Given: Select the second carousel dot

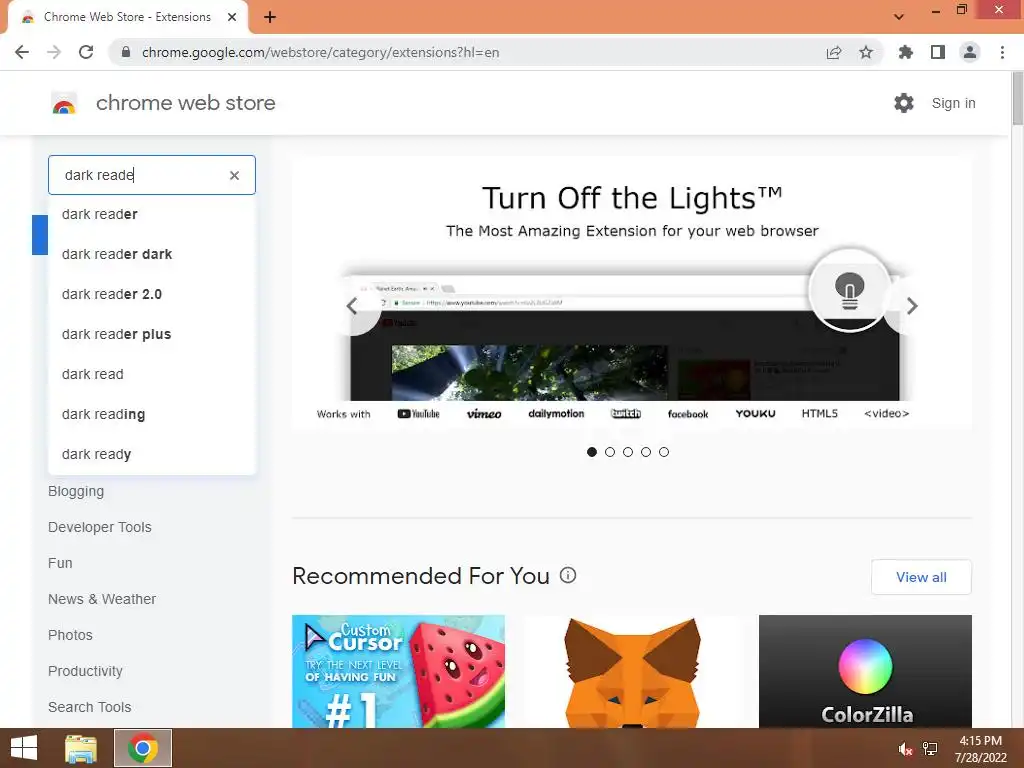Looking at the screenshot, I should coord(610,452).
